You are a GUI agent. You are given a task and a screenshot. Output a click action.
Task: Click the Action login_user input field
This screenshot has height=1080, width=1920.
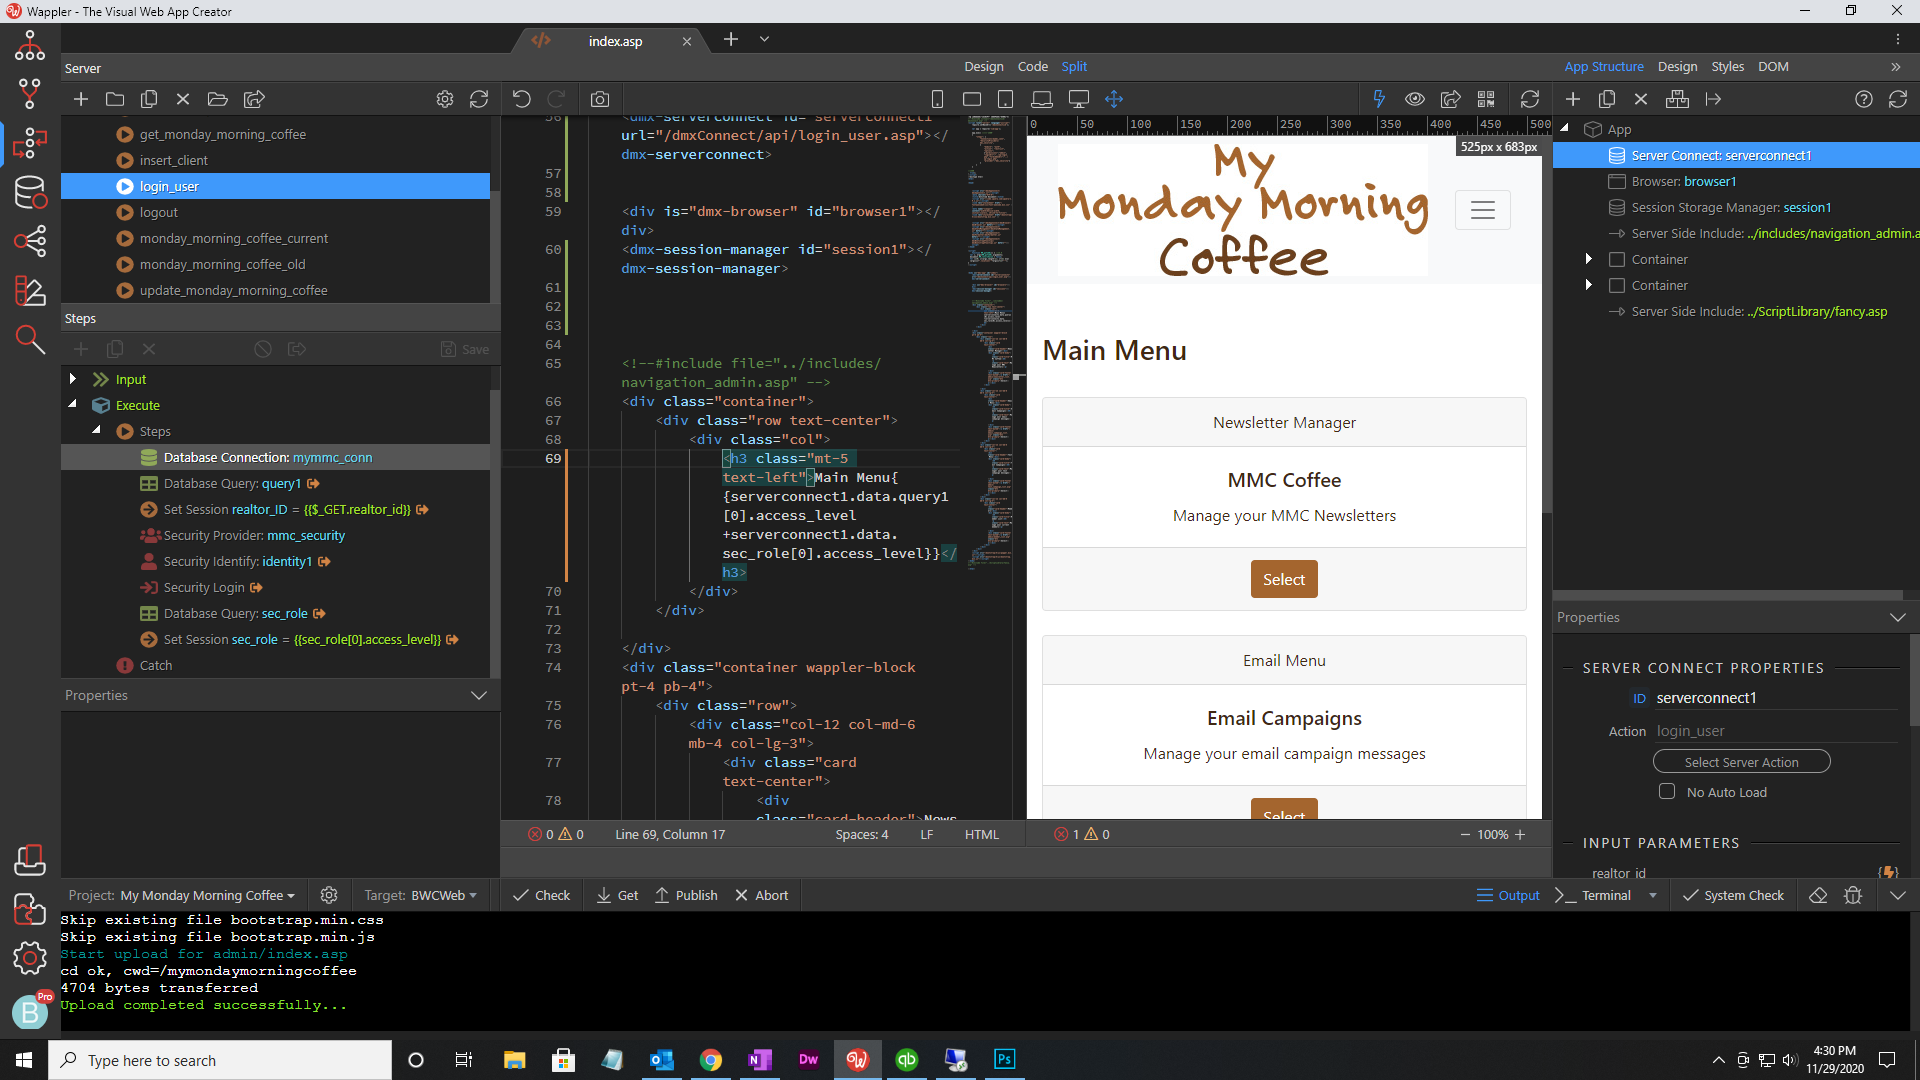click(x=1775, y=731)
